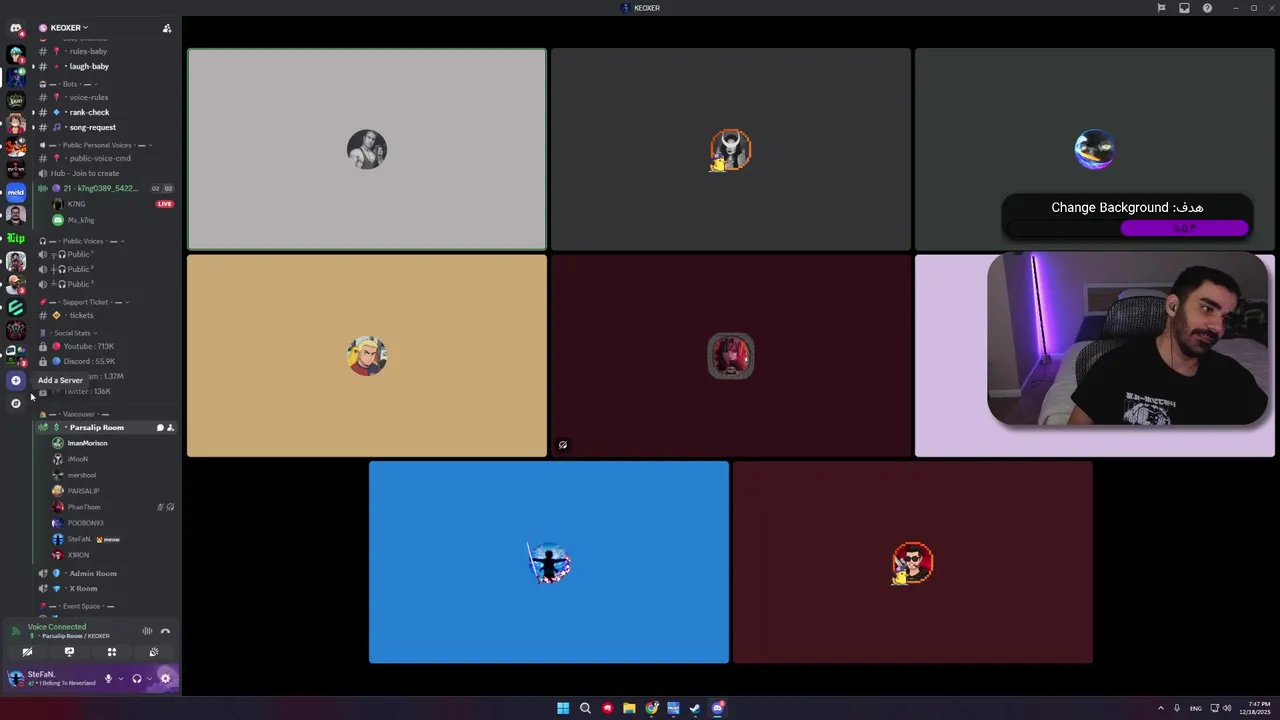Screen dimensions: 1280x720
Task: Click the Add a Server plus icon
Action: 15,380
